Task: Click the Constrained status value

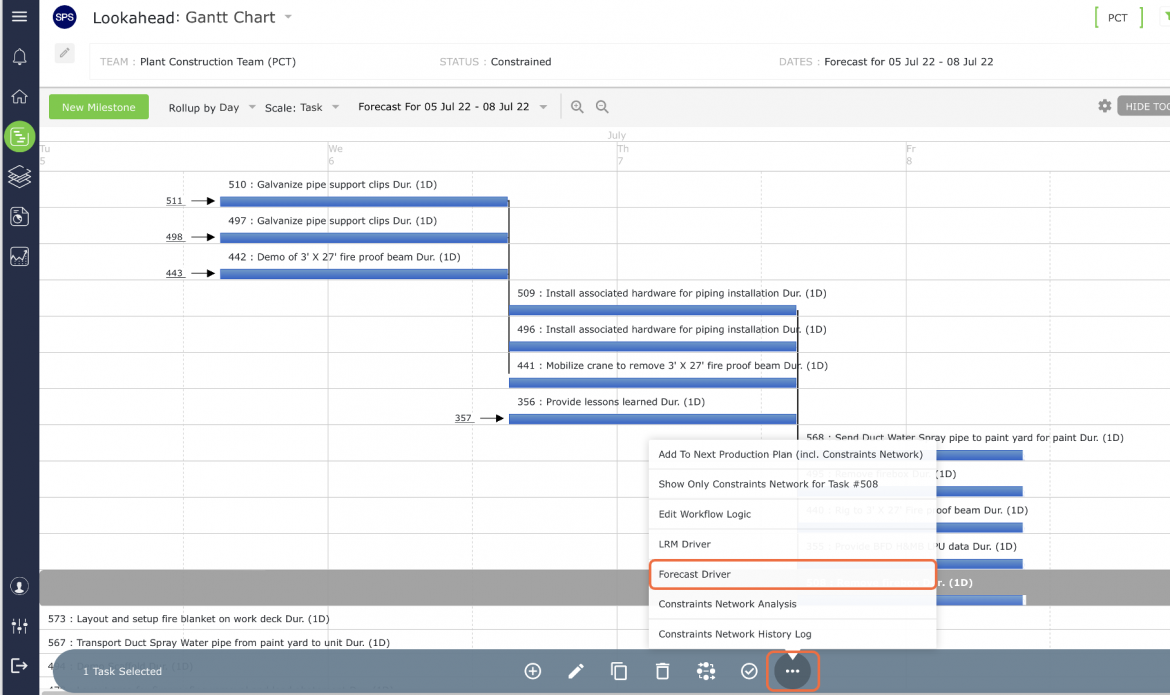Action: coord(521,62)
